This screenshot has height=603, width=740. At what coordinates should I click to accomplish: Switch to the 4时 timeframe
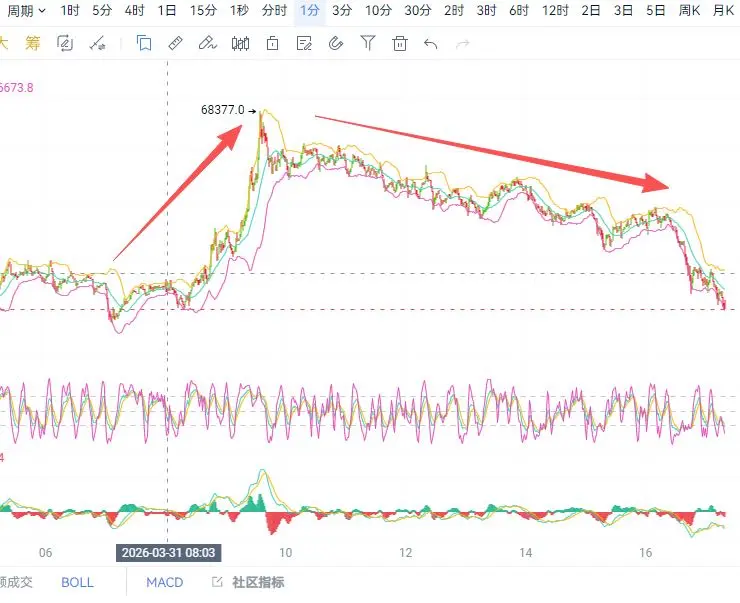tap(135, 10)
